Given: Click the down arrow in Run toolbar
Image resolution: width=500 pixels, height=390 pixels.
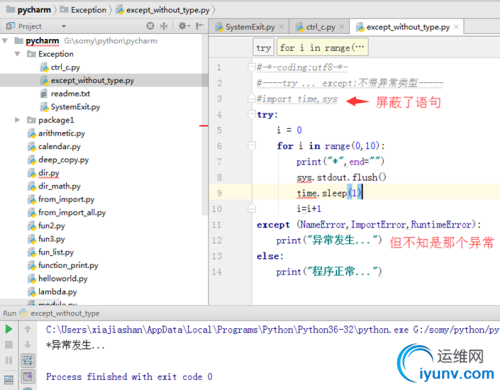Looking at the screenshot, I should tap(28, 345).
